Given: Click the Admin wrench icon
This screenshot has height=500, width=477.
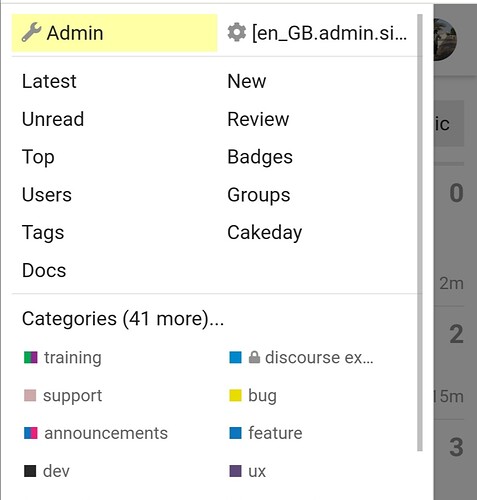Looking at the screenshot, I should (31, 33).
